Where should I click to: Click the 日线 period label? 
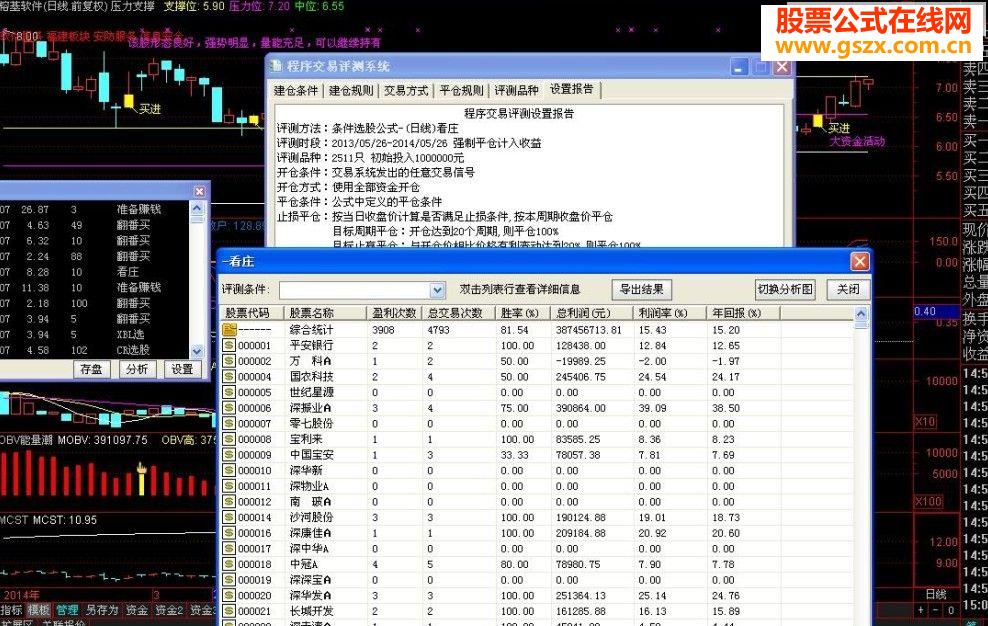pyautogui.click(x=936, y=594)
